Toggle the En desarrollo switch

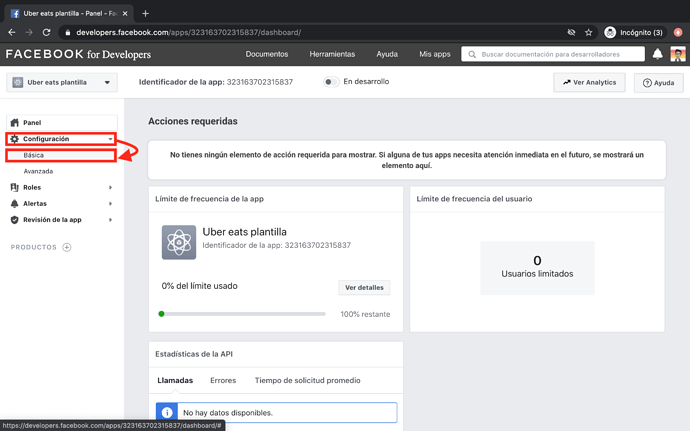(x=331, y=82)
